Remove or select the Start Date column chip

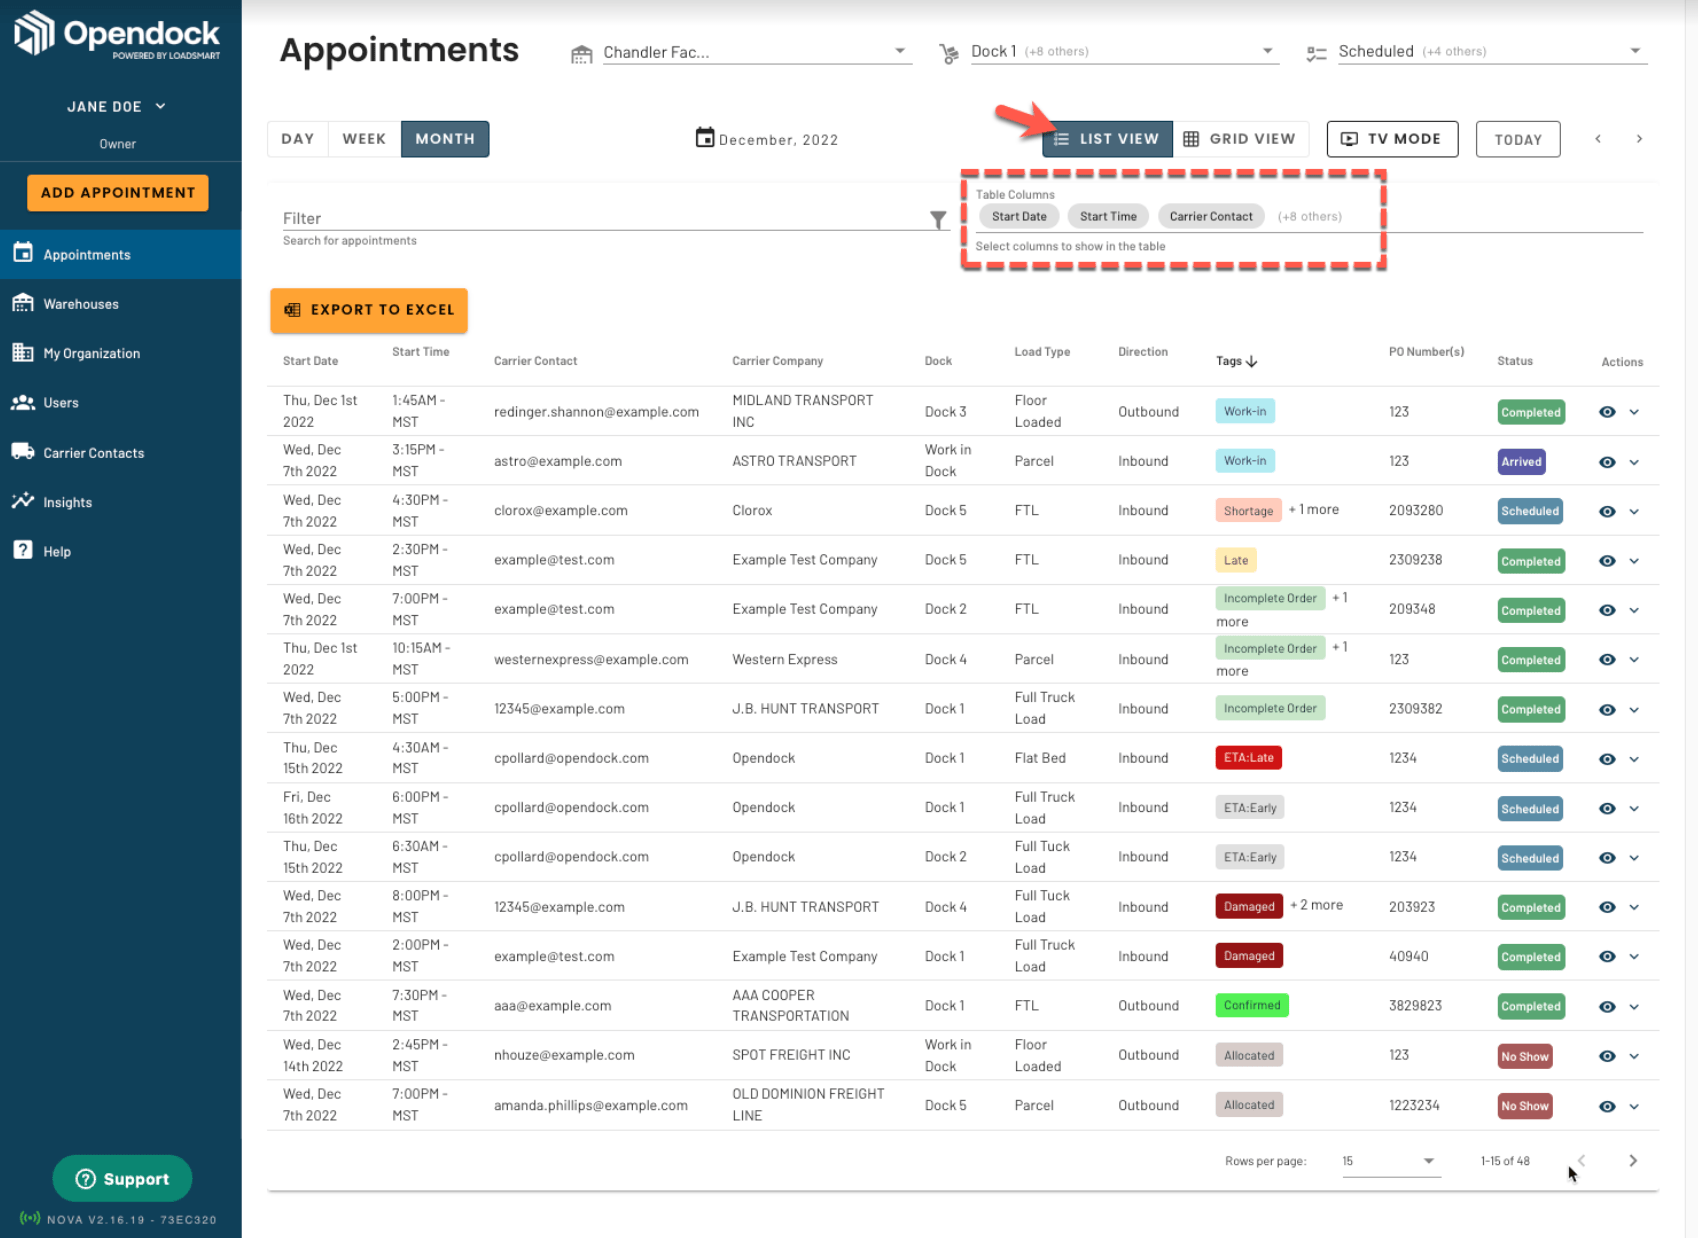(x=1019, y=216)
